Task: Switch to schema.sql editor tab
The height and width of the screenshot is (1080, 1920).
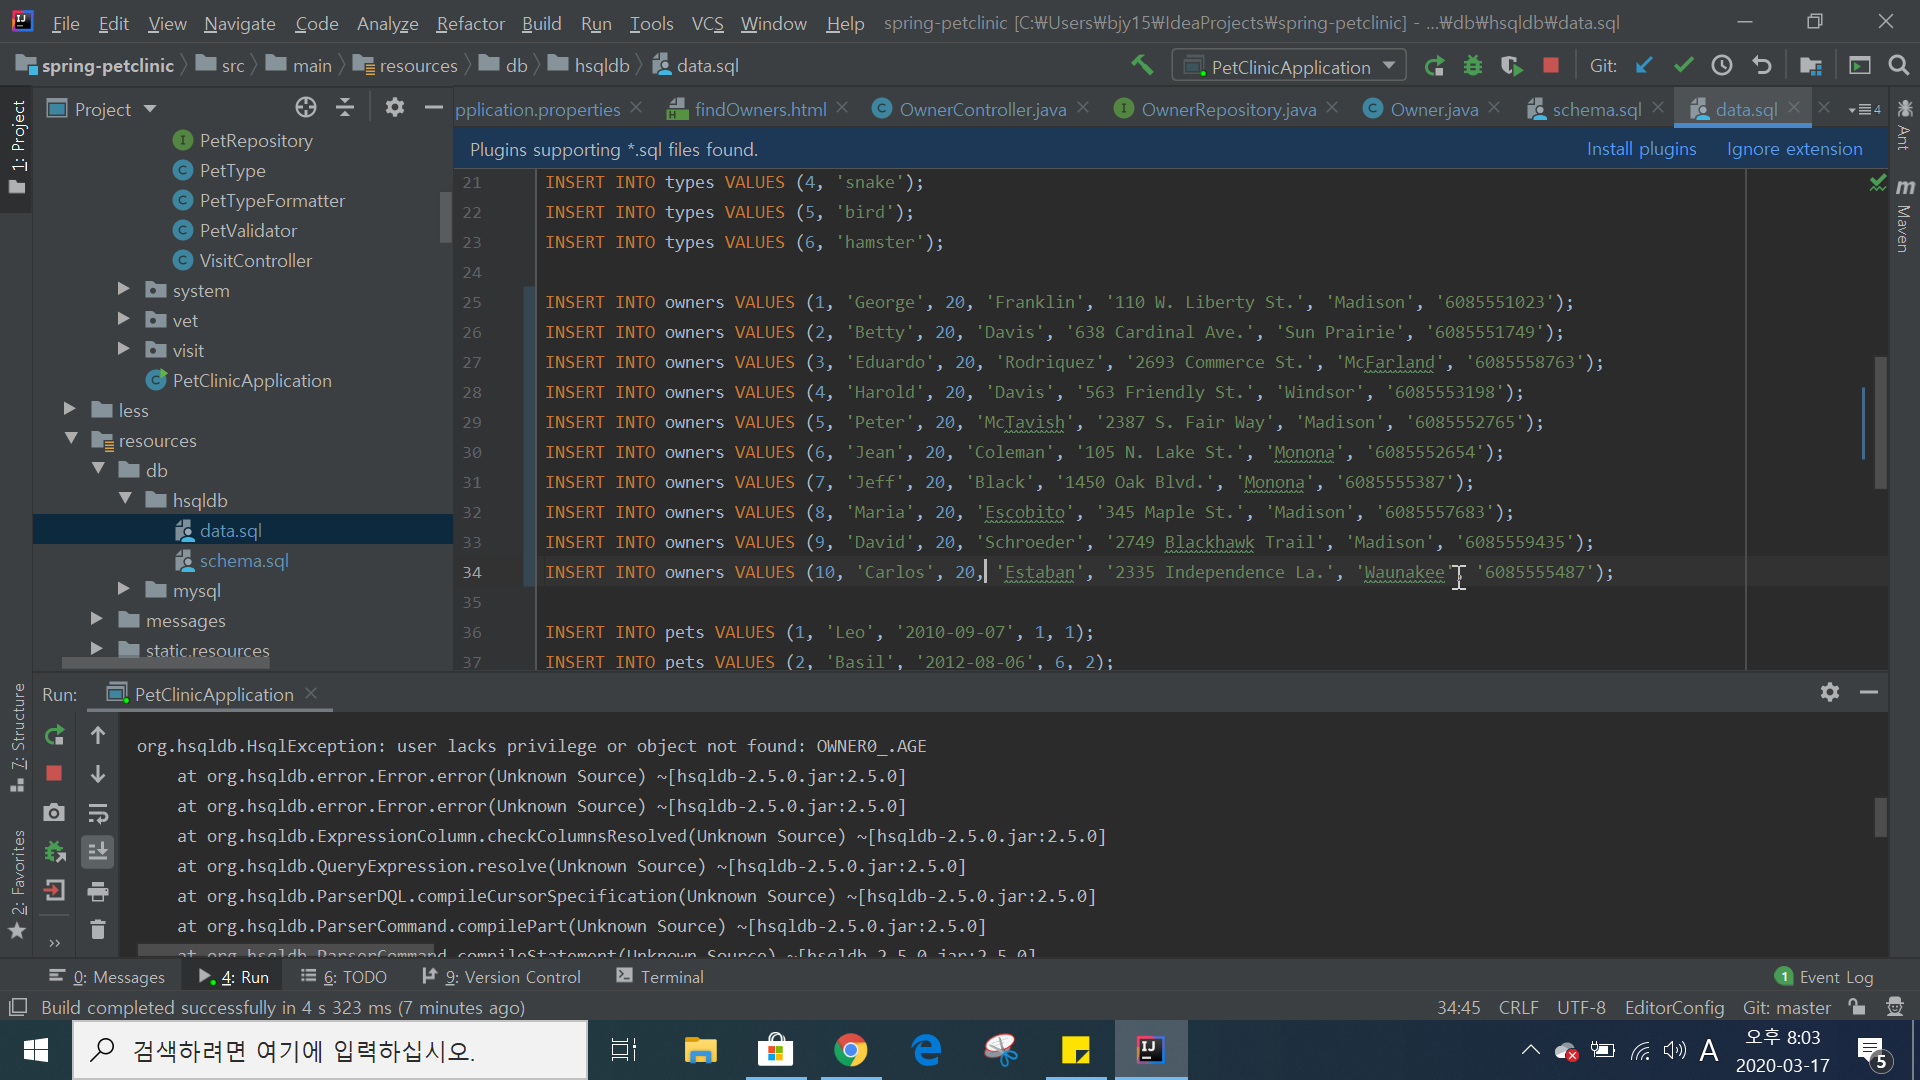Action: click(1595, 109)
